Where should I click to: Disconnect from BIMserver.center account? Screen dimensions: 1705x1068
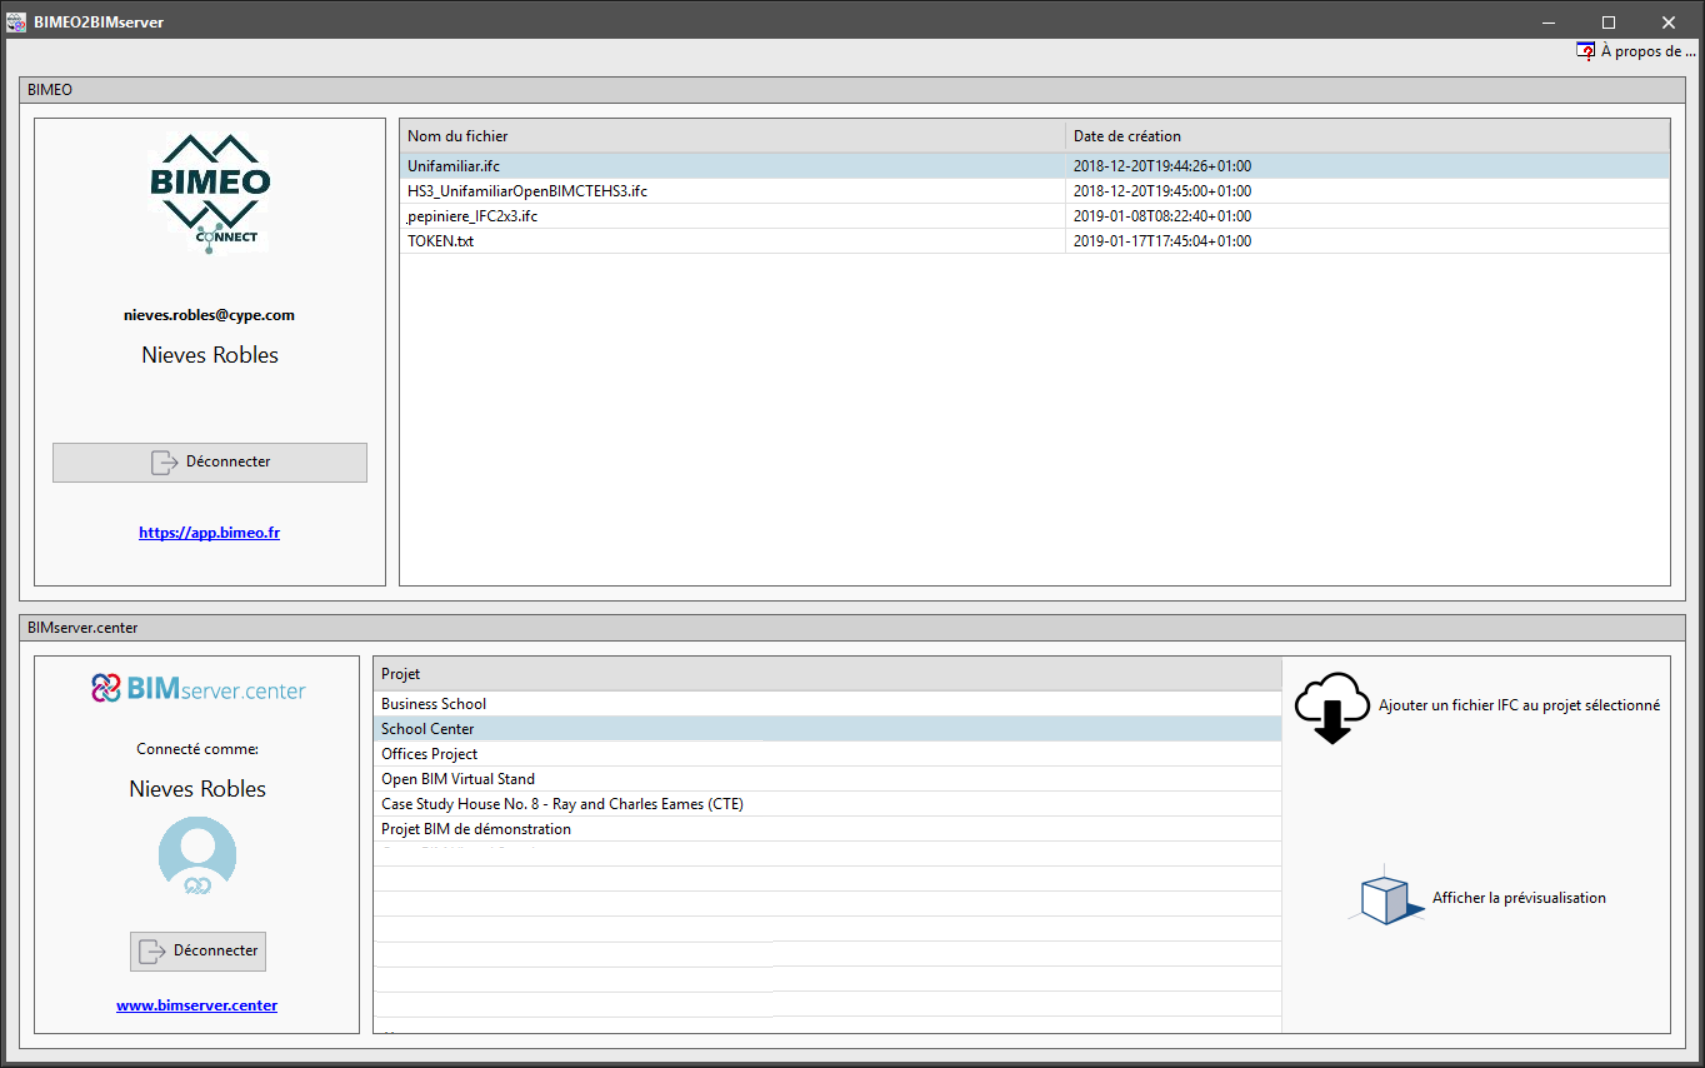tap(198, 951)
